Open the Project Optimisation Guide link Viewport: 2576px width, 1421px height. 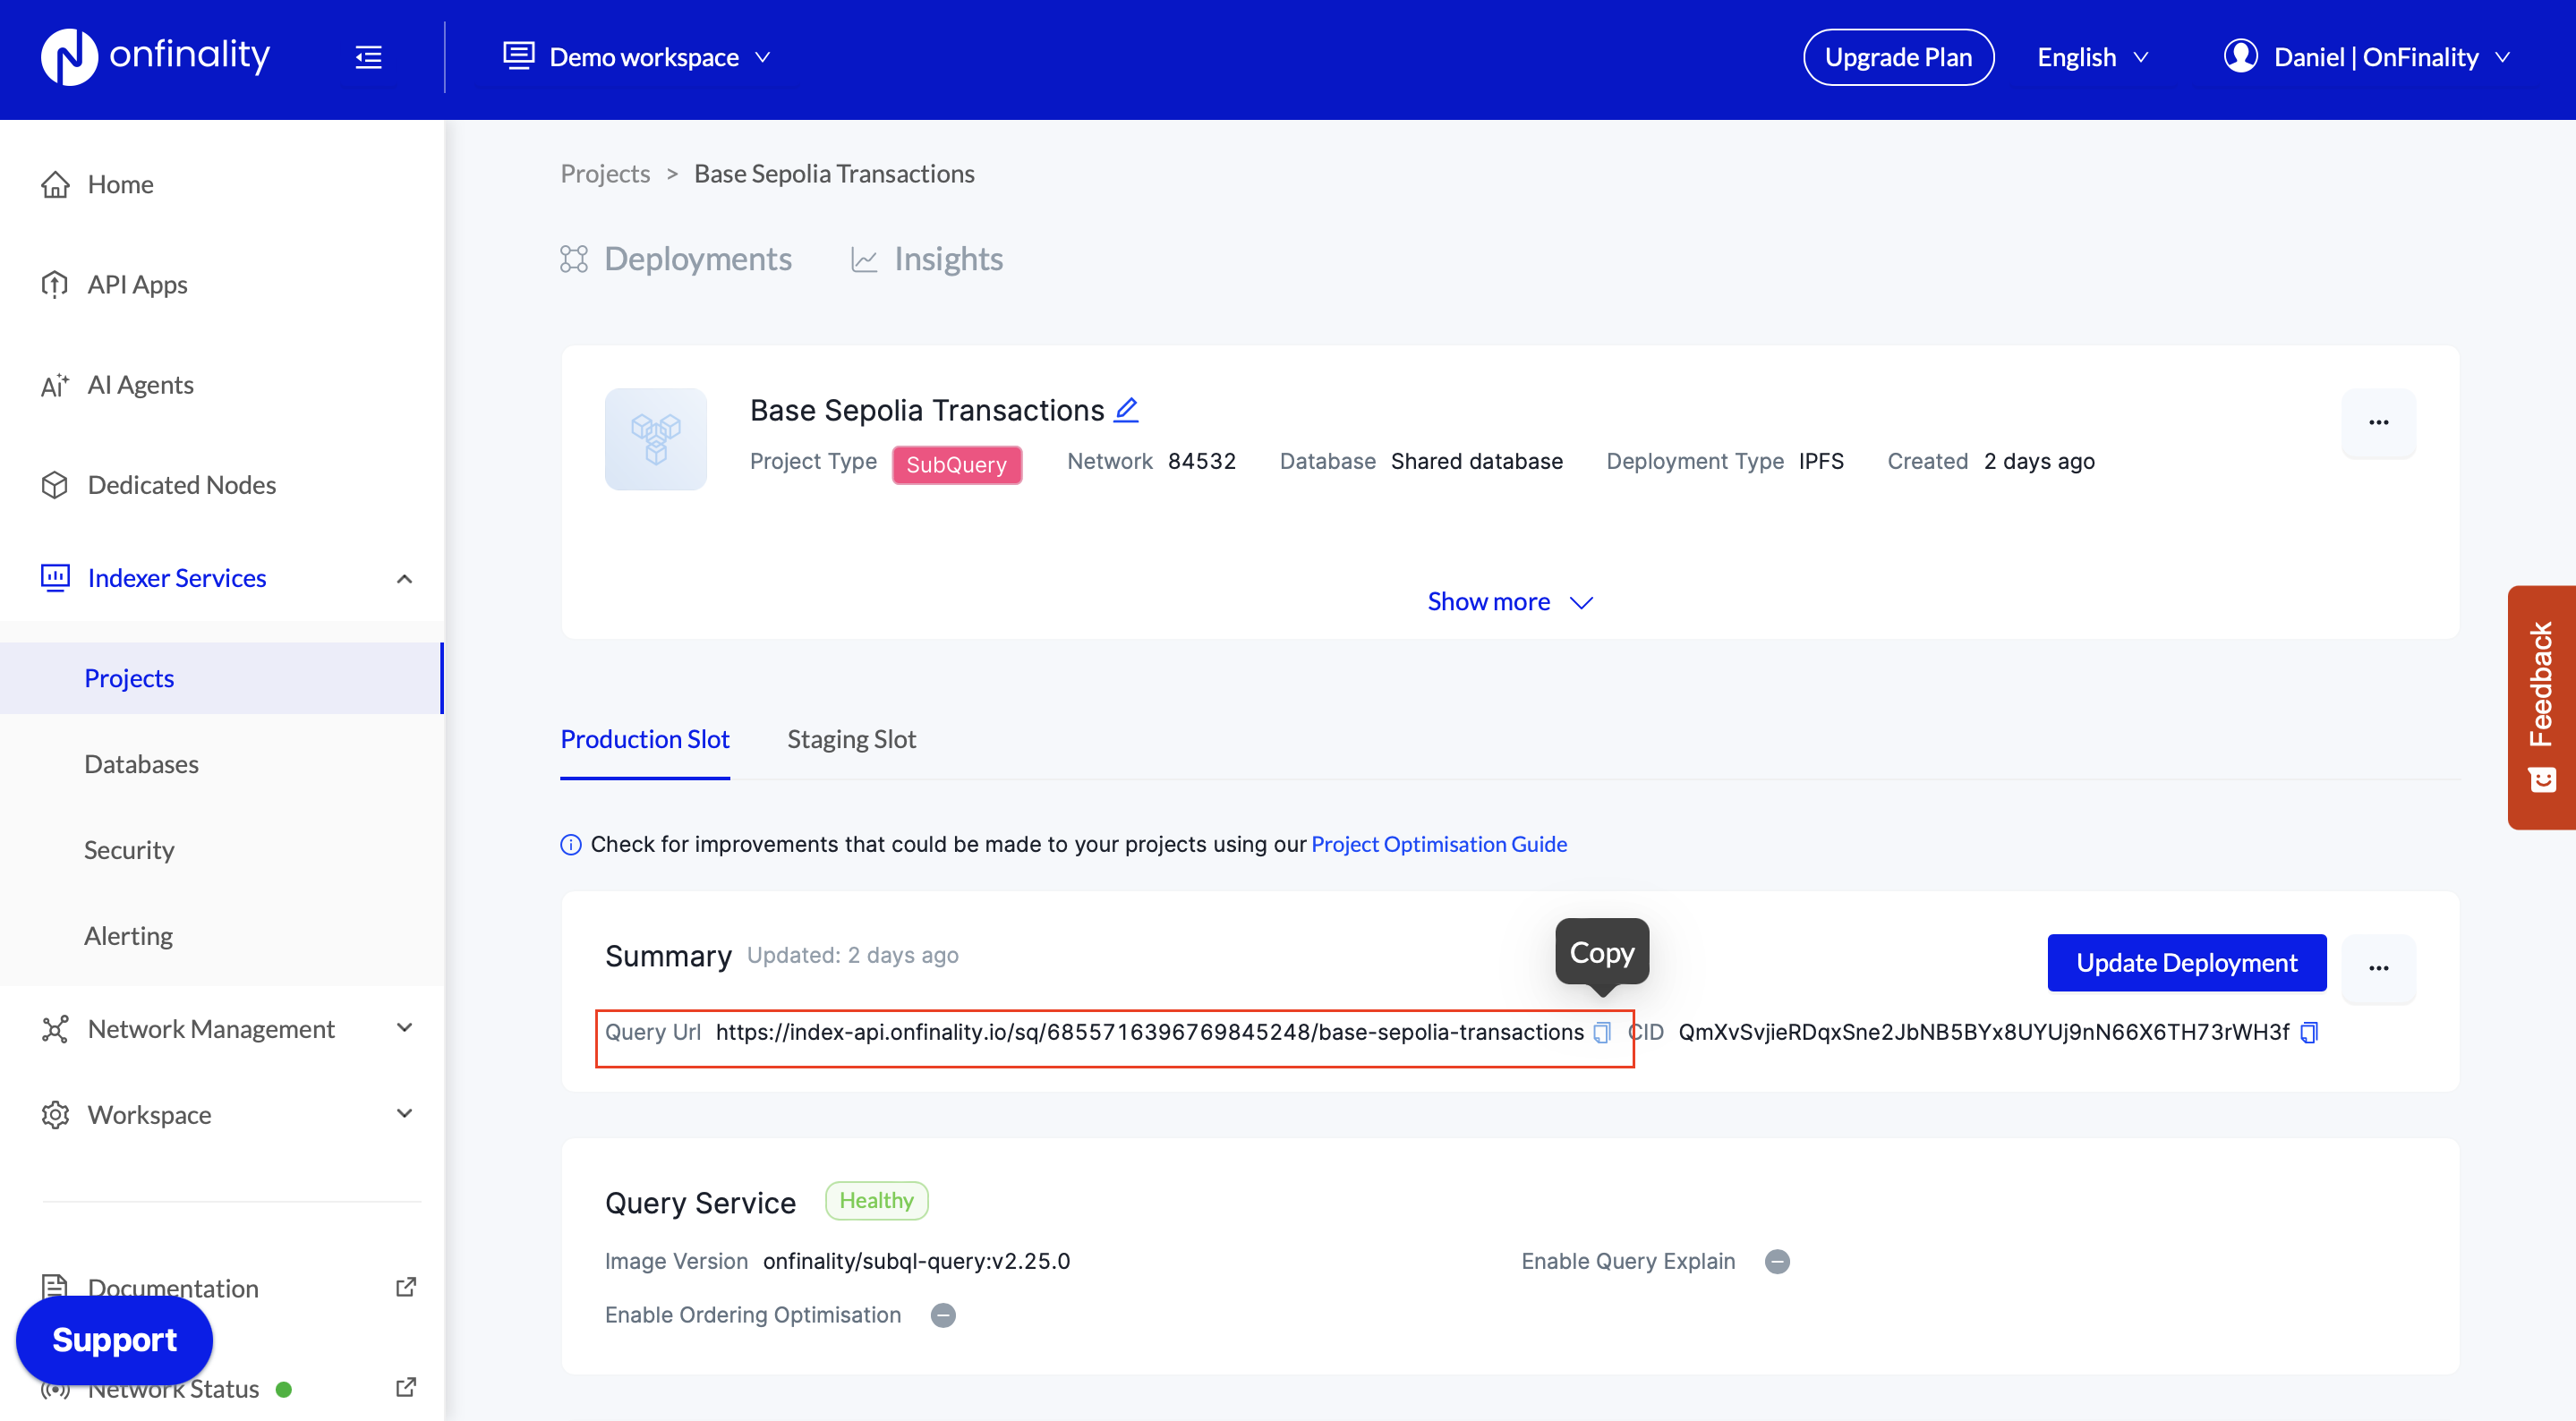coord(1438,844)
